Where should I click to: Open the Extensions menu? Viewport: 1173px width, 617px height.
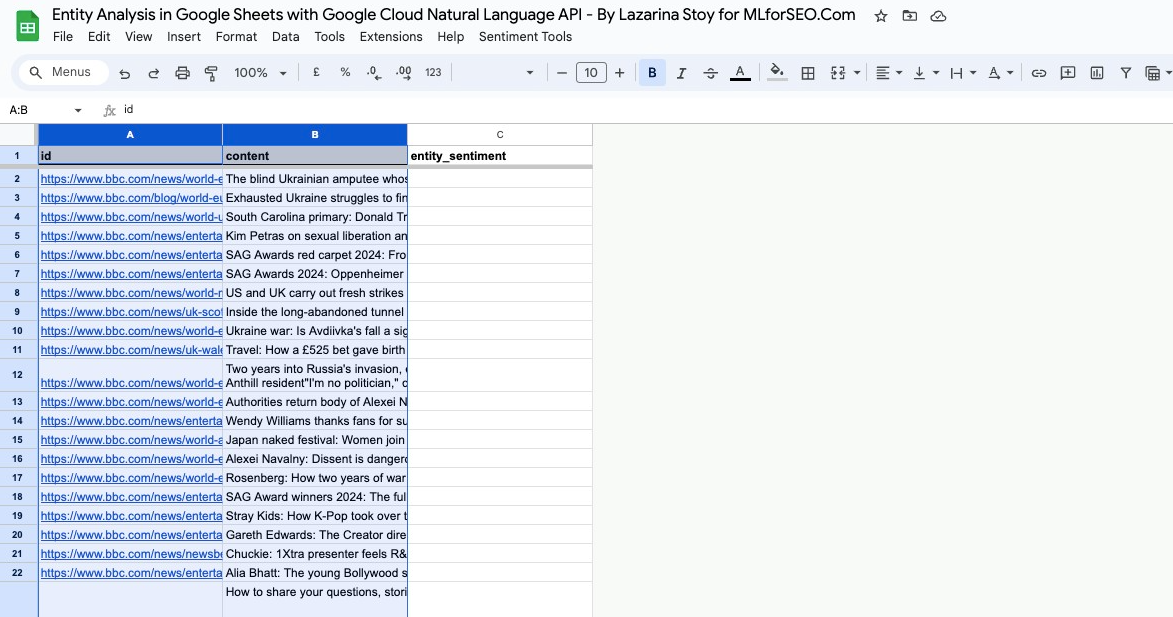391,37
